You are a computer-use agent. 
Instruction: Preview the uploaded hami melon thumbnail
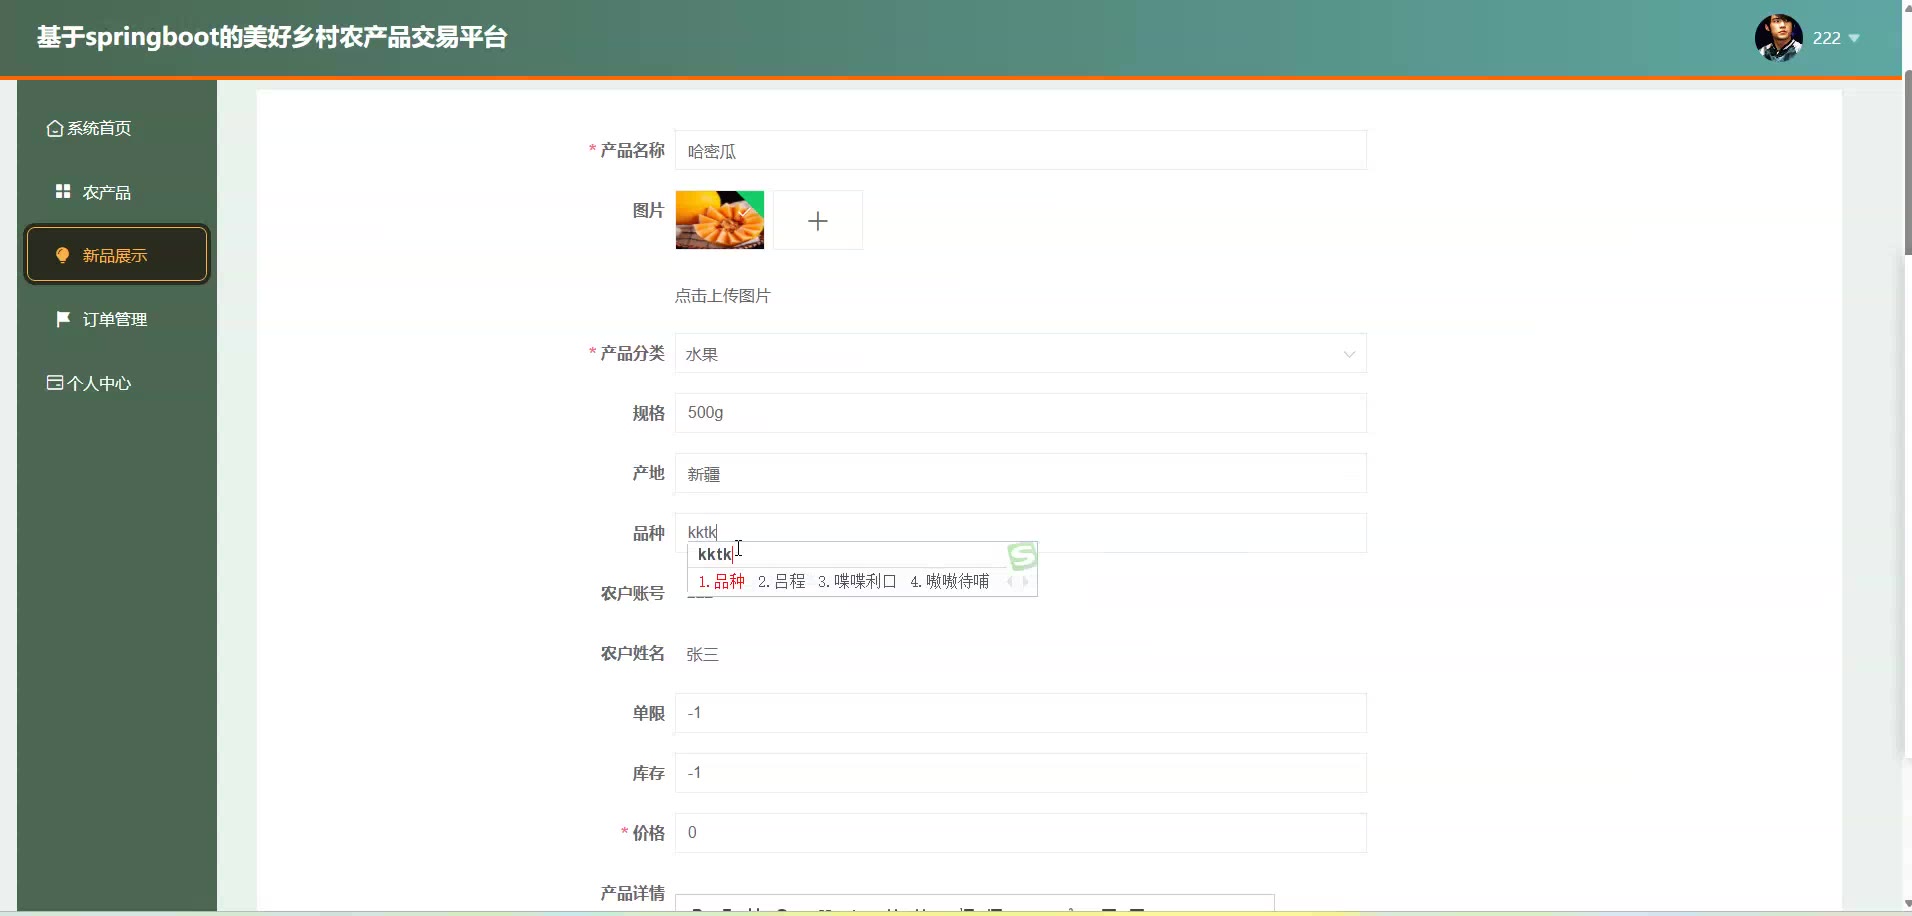coord(720,220)
